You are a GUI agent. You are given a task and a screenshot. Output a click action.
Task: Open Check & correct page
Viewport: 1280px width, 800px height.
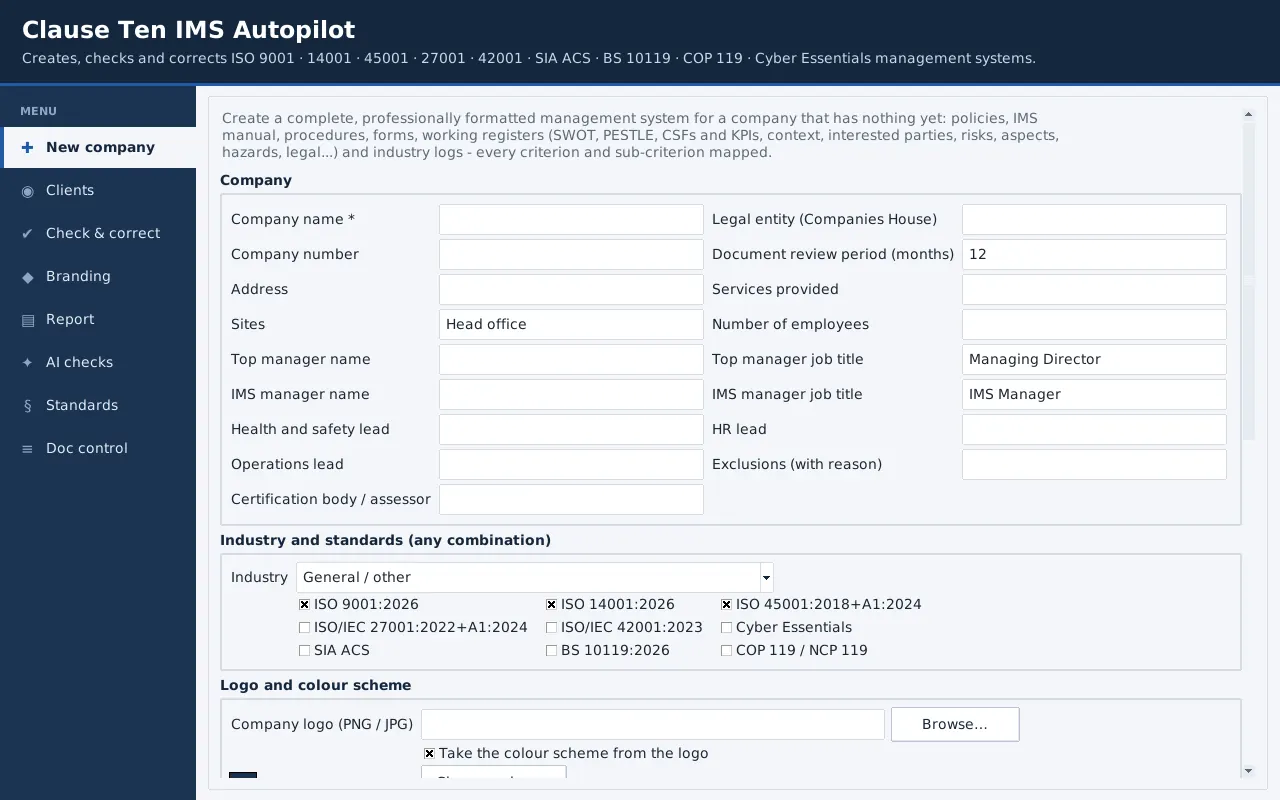[98, 233]
